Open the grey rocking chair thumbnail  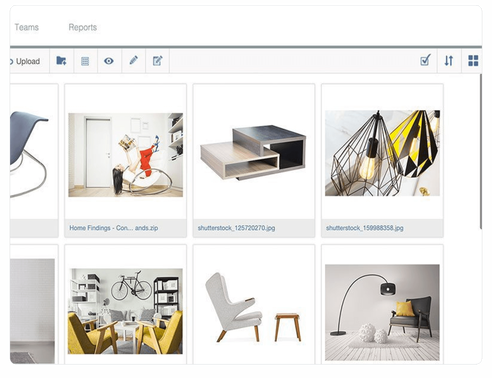pyautogui.click(x=29, y=155)
